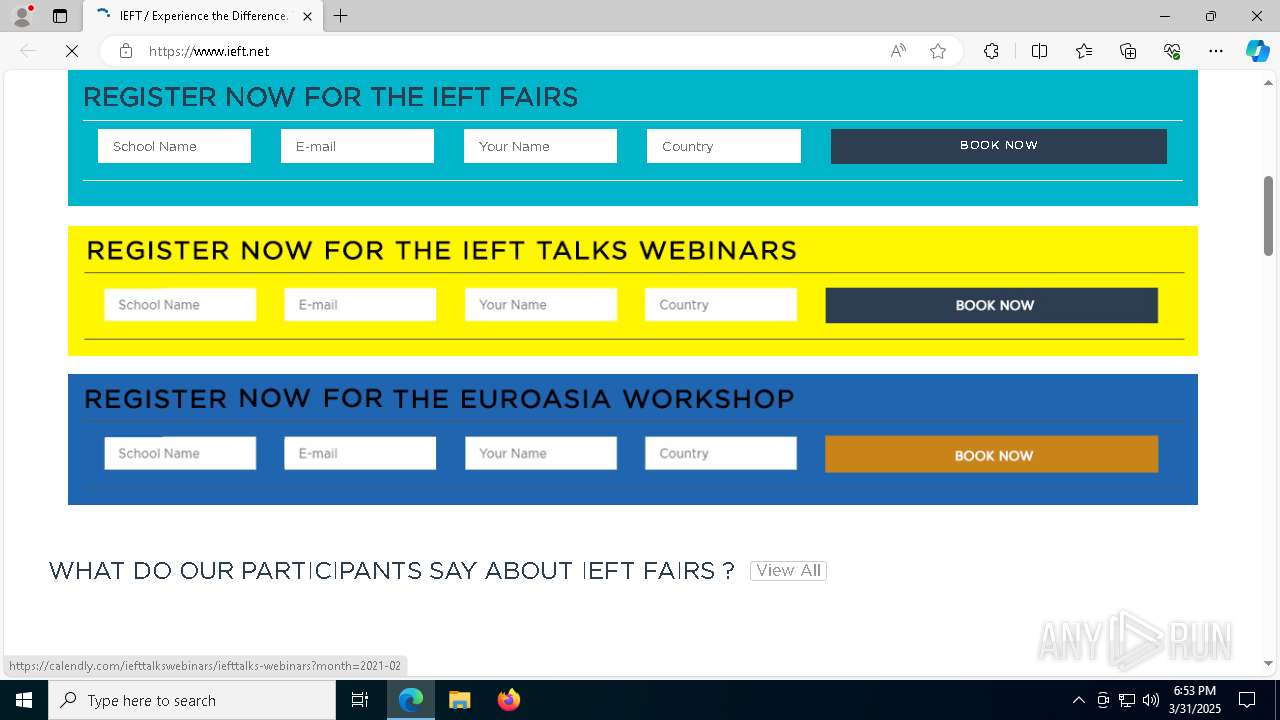Image resolution: width=1280 pixels, height=720 pixels.
Task: Open the volume speaker icon
Action: (x=1150, y=700)
